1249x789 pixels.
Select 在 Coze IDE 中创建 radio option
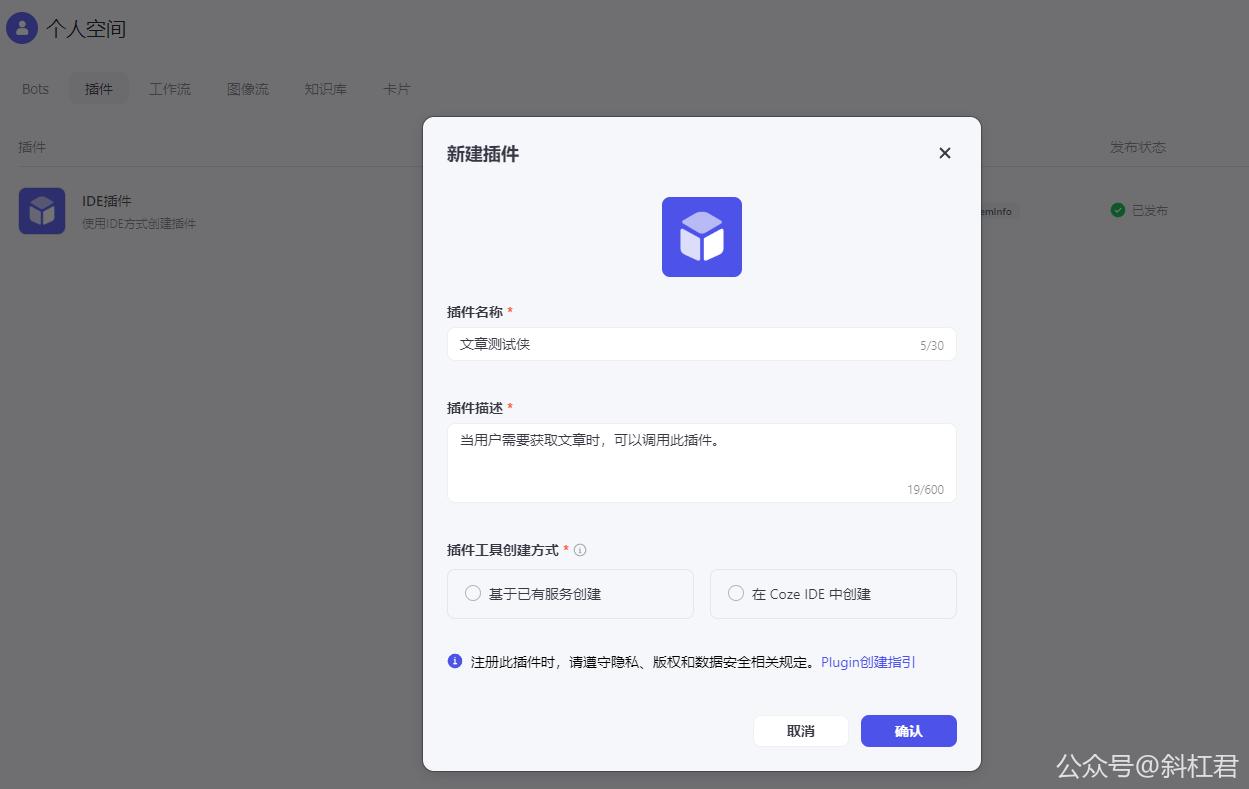(833, 594)
